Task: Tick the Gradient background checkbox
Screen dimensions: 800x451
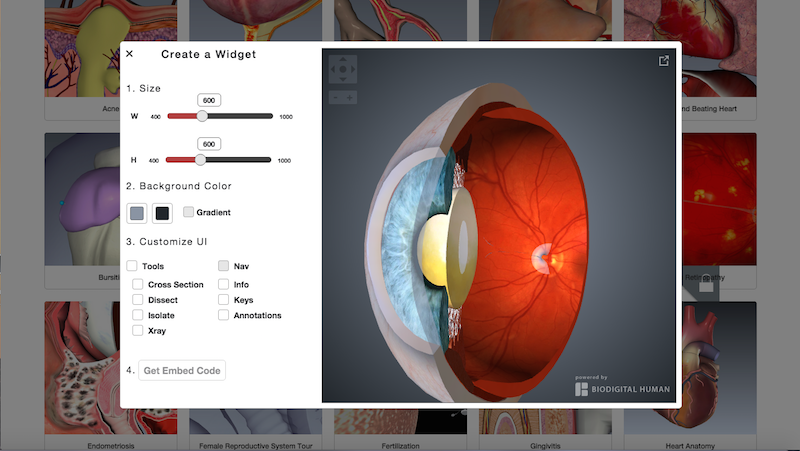Action: pos(189,212)
